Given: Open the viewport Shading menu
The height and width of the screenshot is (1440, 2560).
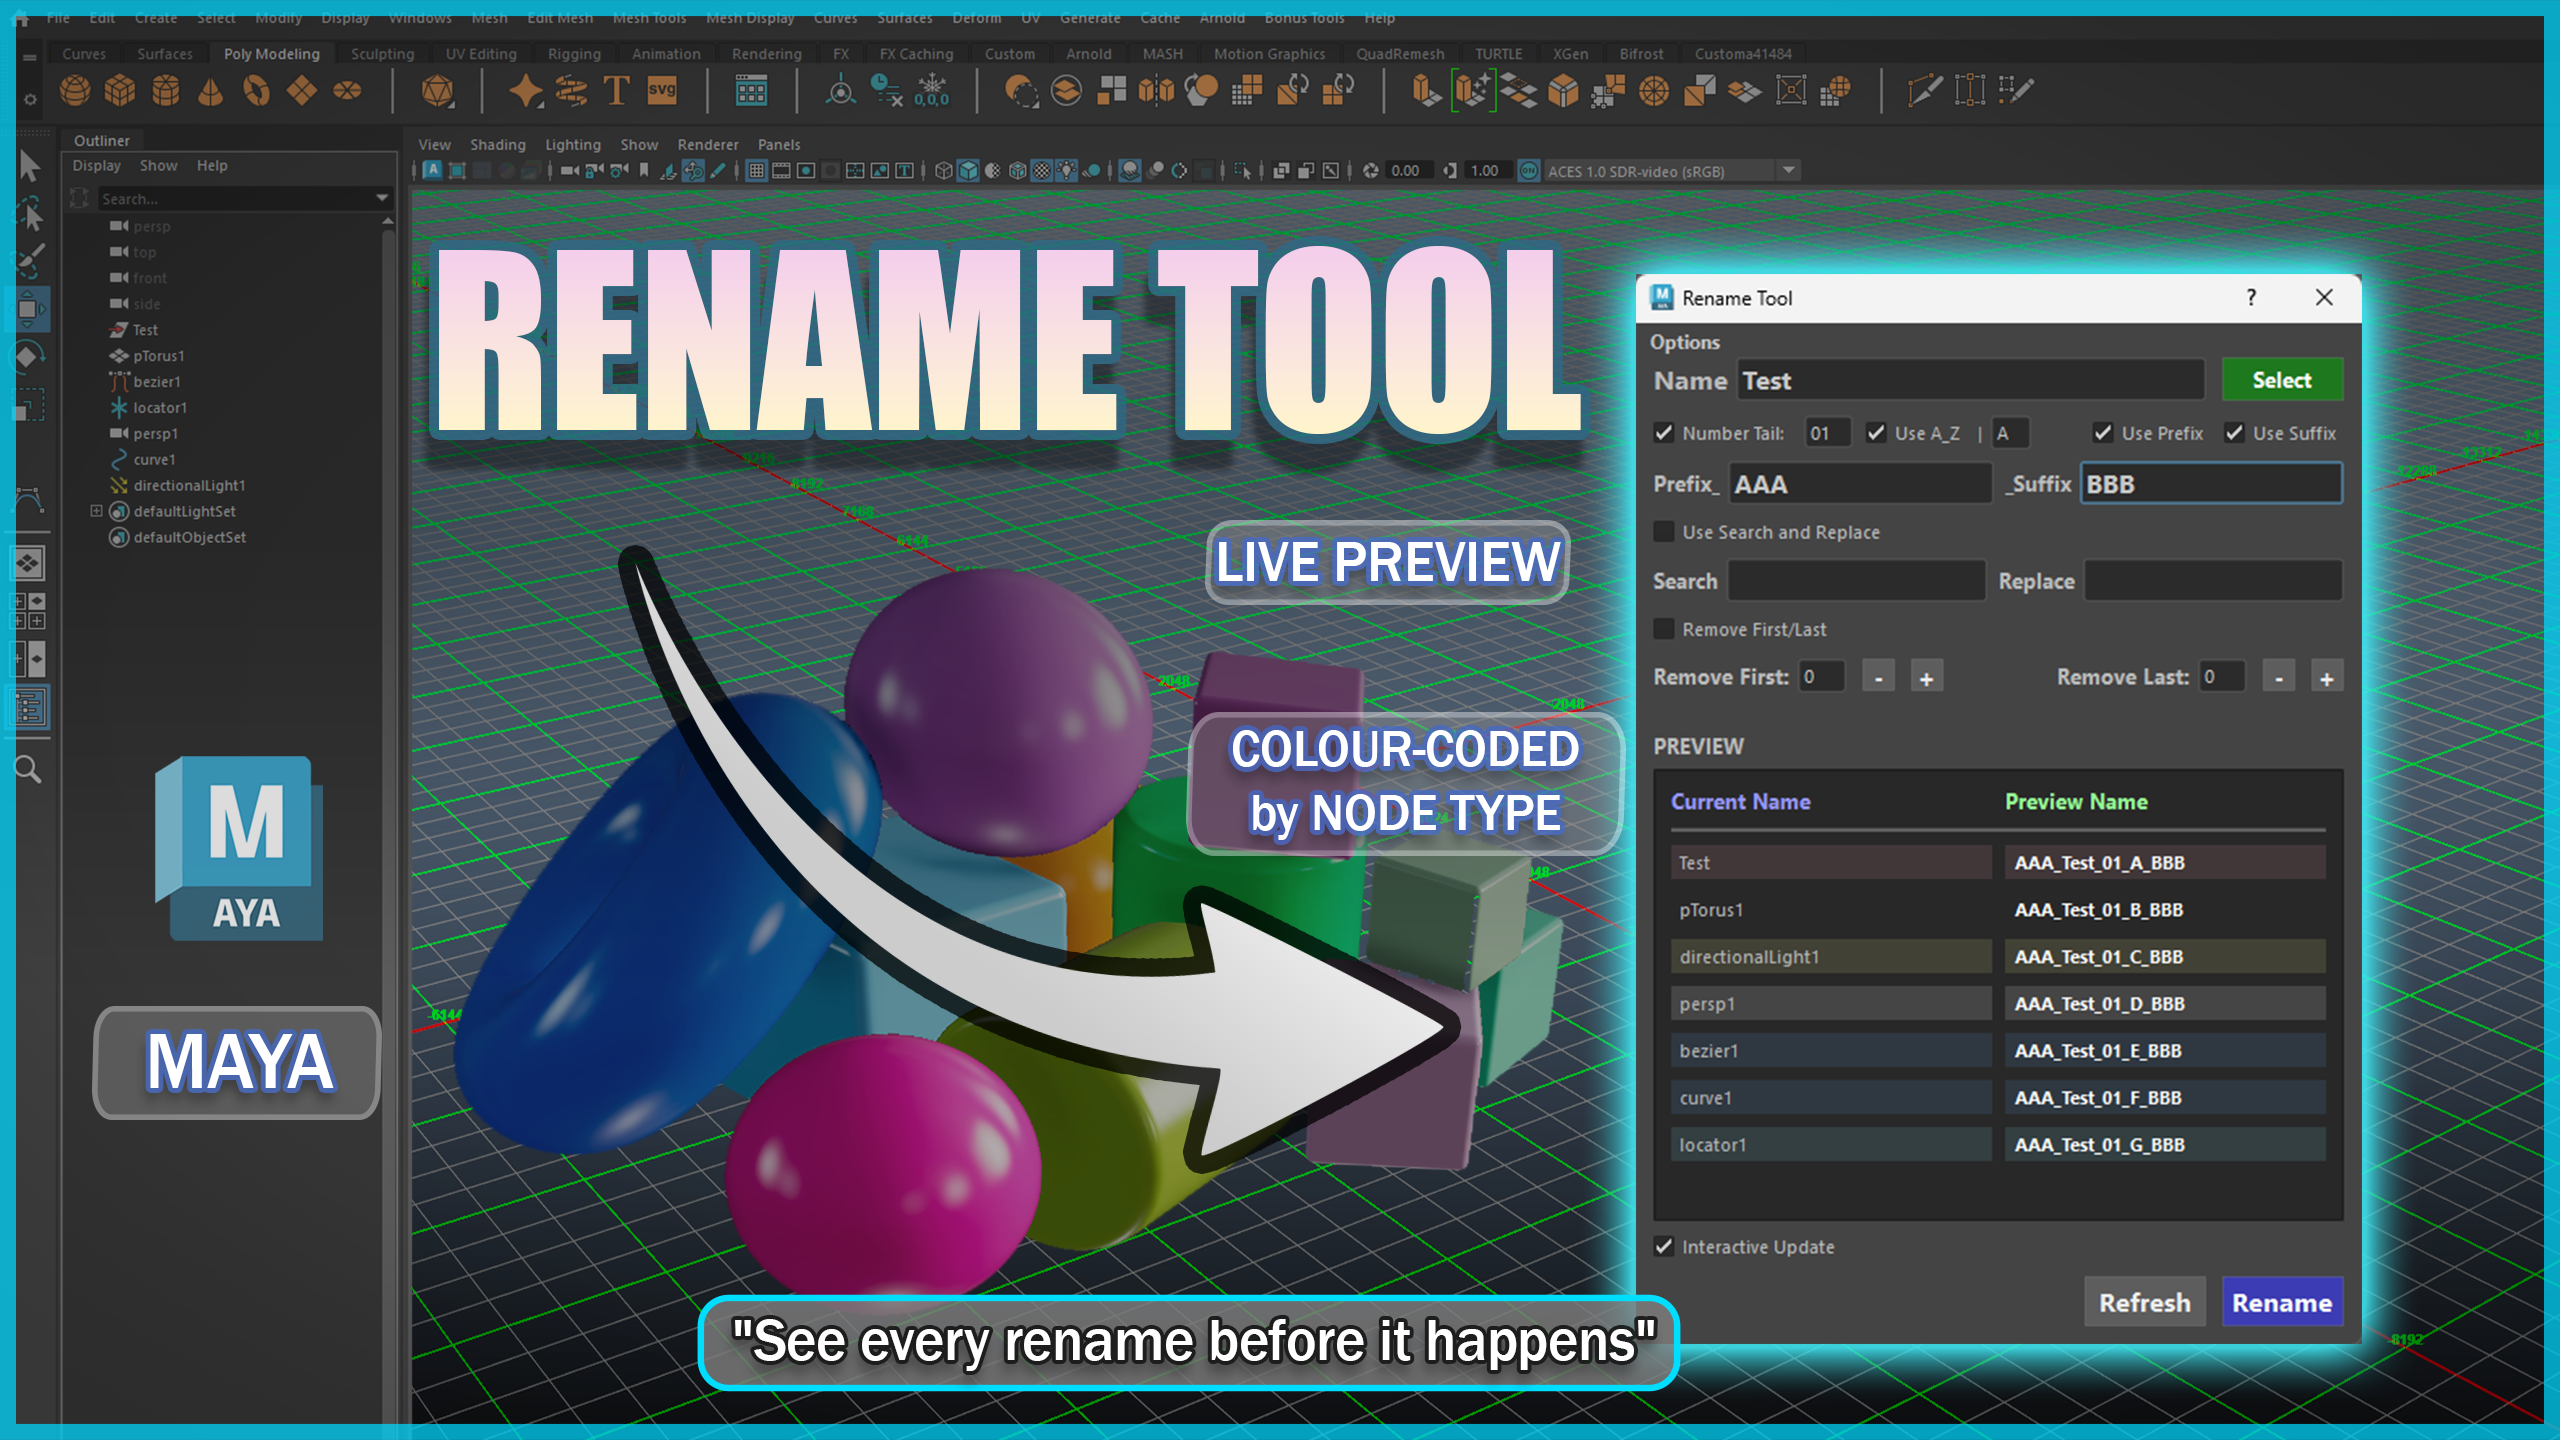Looking at the screenshot, I should click(x=498, y=145).
